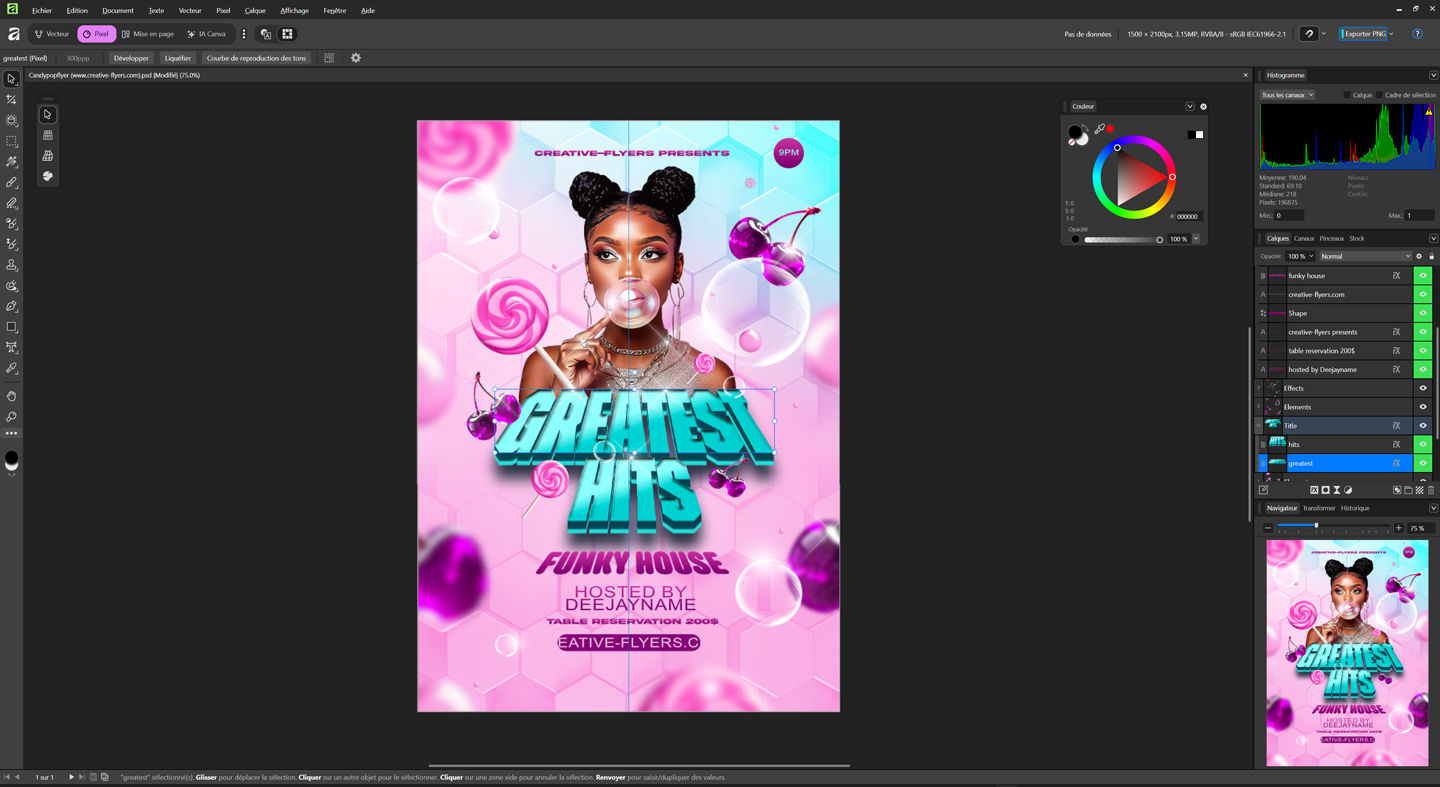Viewport: 1440px width, 787px height.
Task: Select the color picker tool
Action: pyautogui.click(x=12, y=368)
